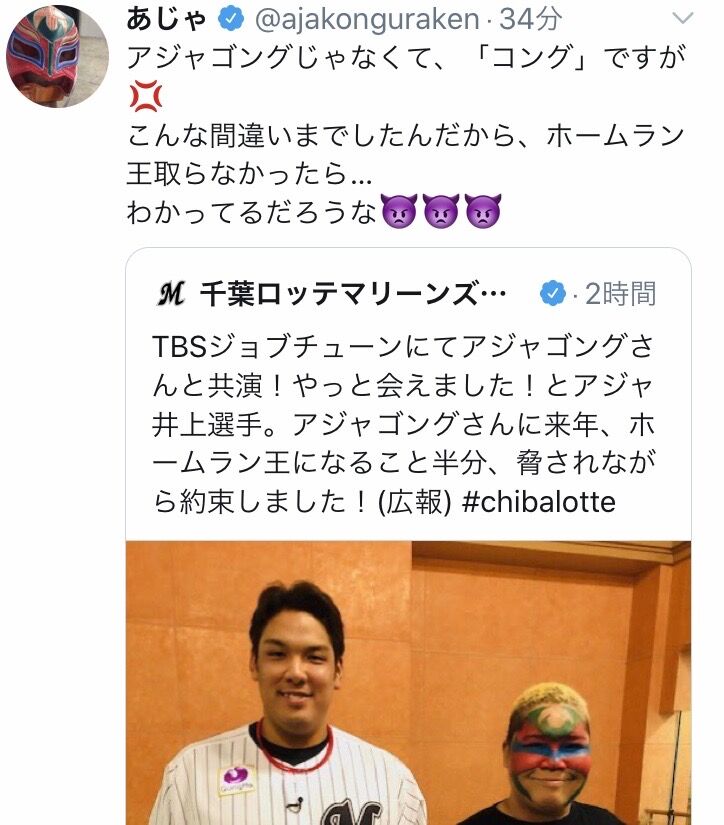Open the masked wrestler profile avatar
The image size is (724, 825).
coord(57,56)
